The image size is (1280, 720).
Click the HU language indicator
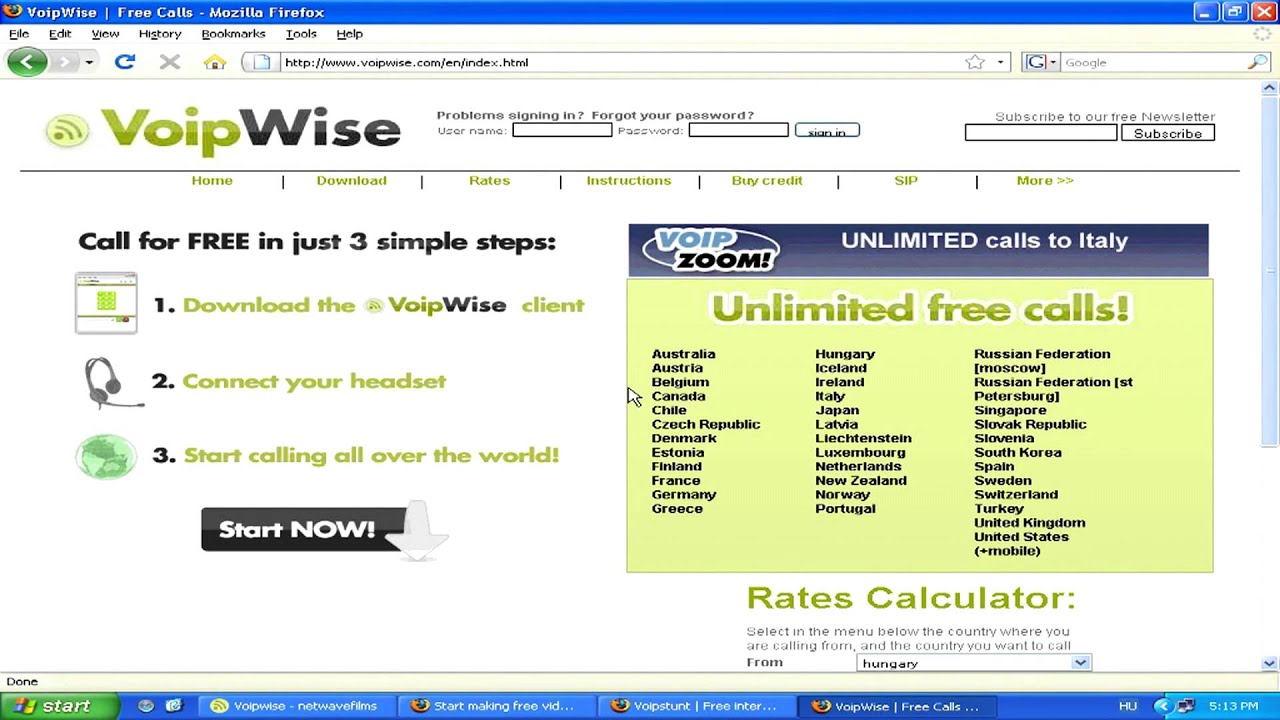point(1127,706)
